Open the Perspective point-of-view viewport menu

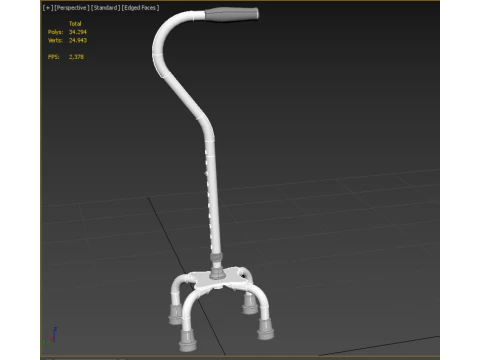[72, 8]
